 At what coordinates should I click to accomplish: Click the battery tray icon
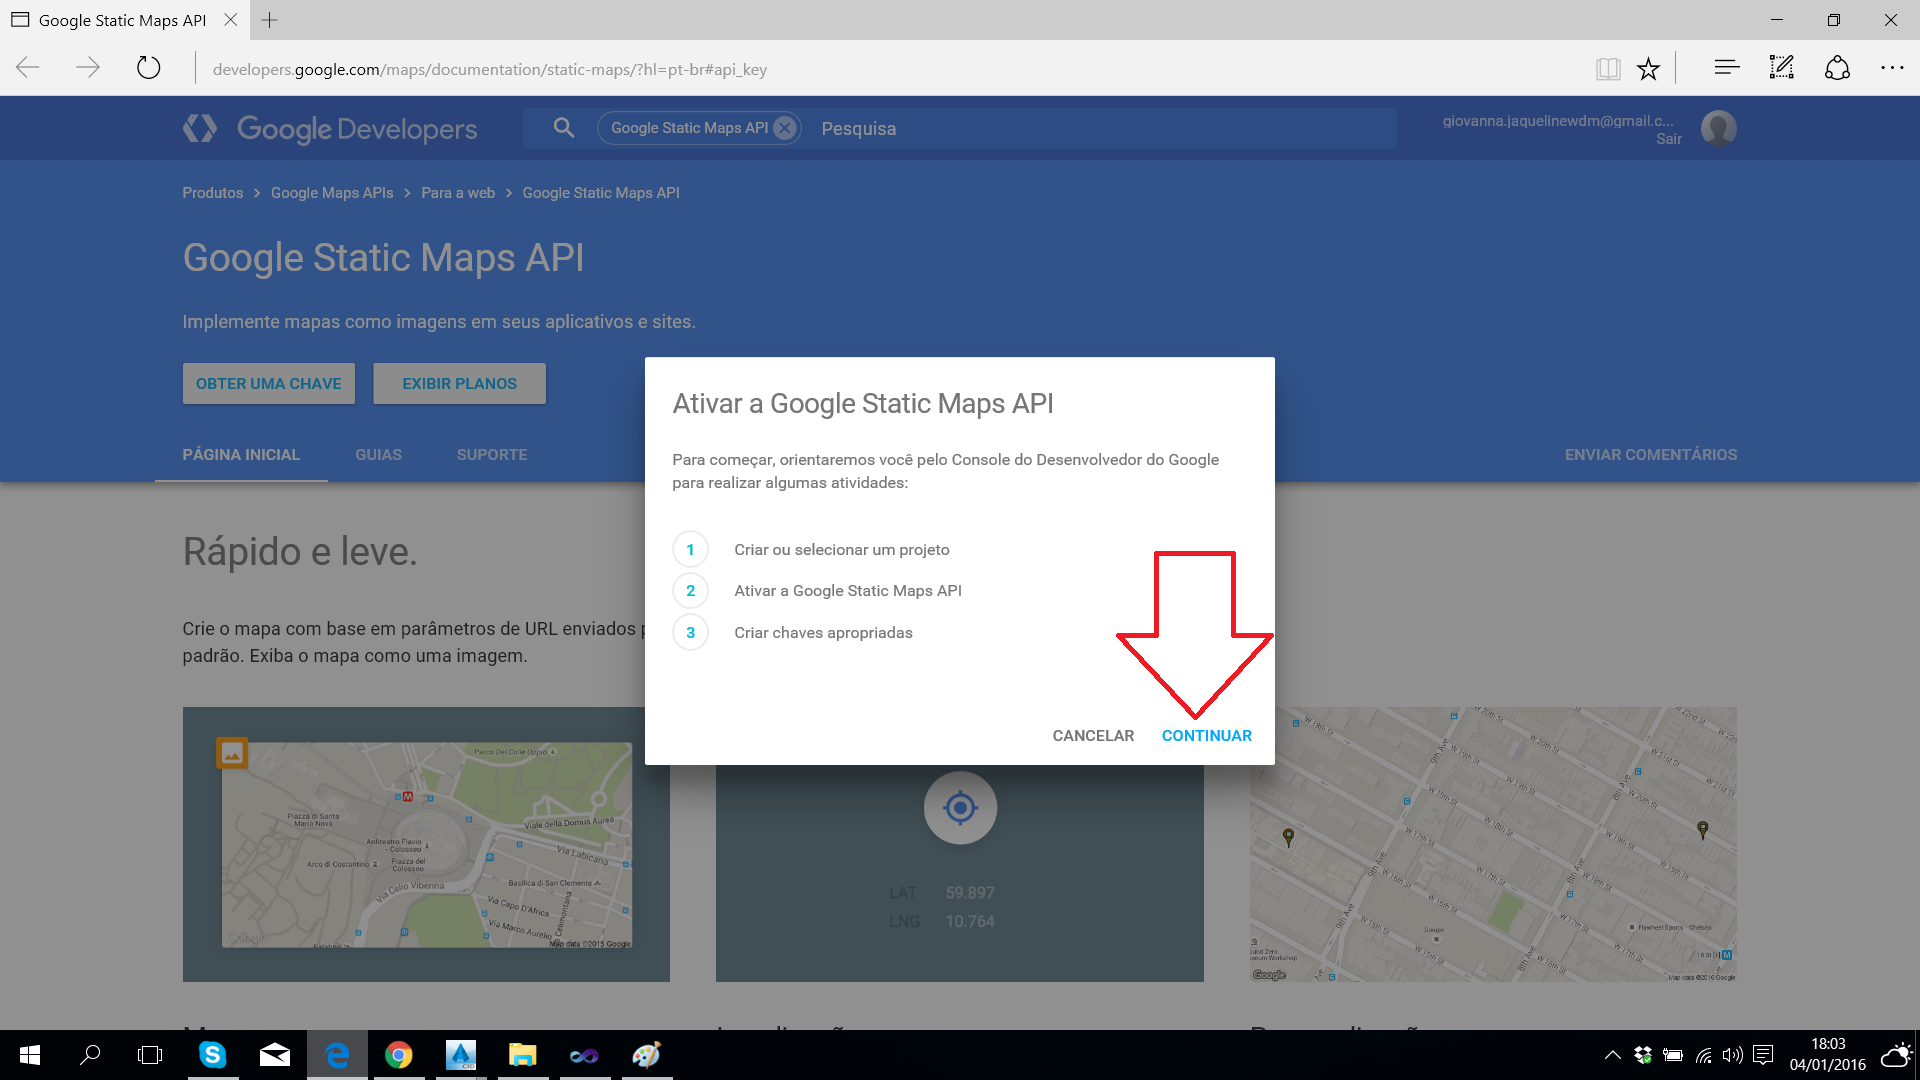(1673, 1055)
